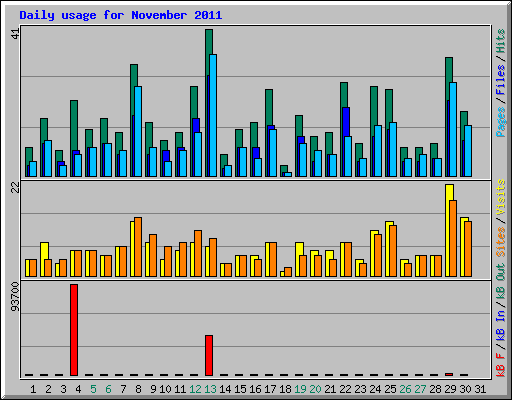Click the 'Sites' legend label
Viewport: 512px width, 400px height.
click(x=501, y=242)
